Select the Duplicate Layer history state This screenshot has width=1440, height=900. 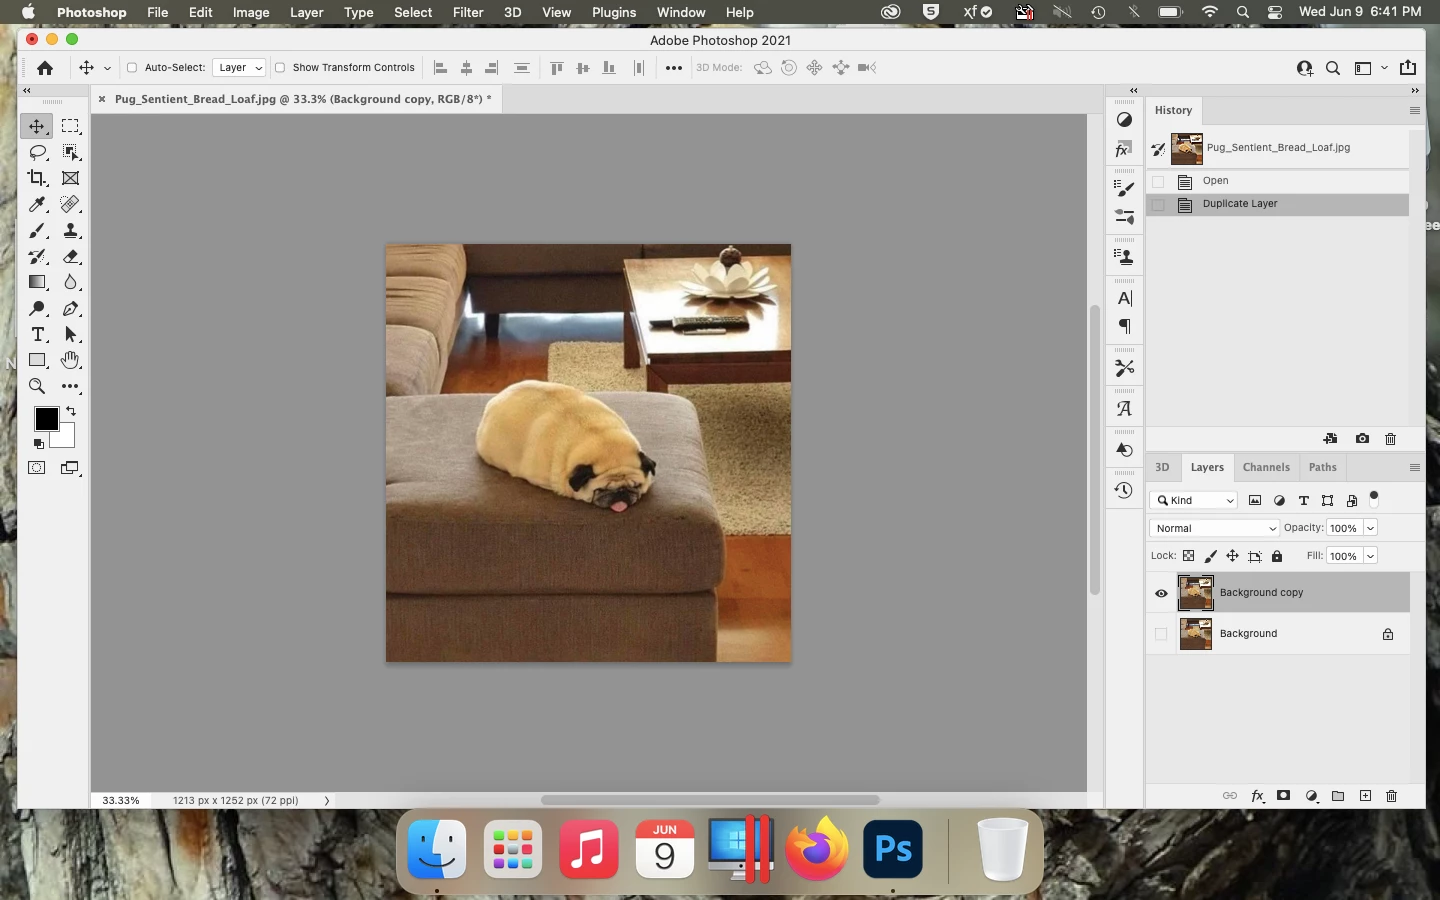[1278, 204]
